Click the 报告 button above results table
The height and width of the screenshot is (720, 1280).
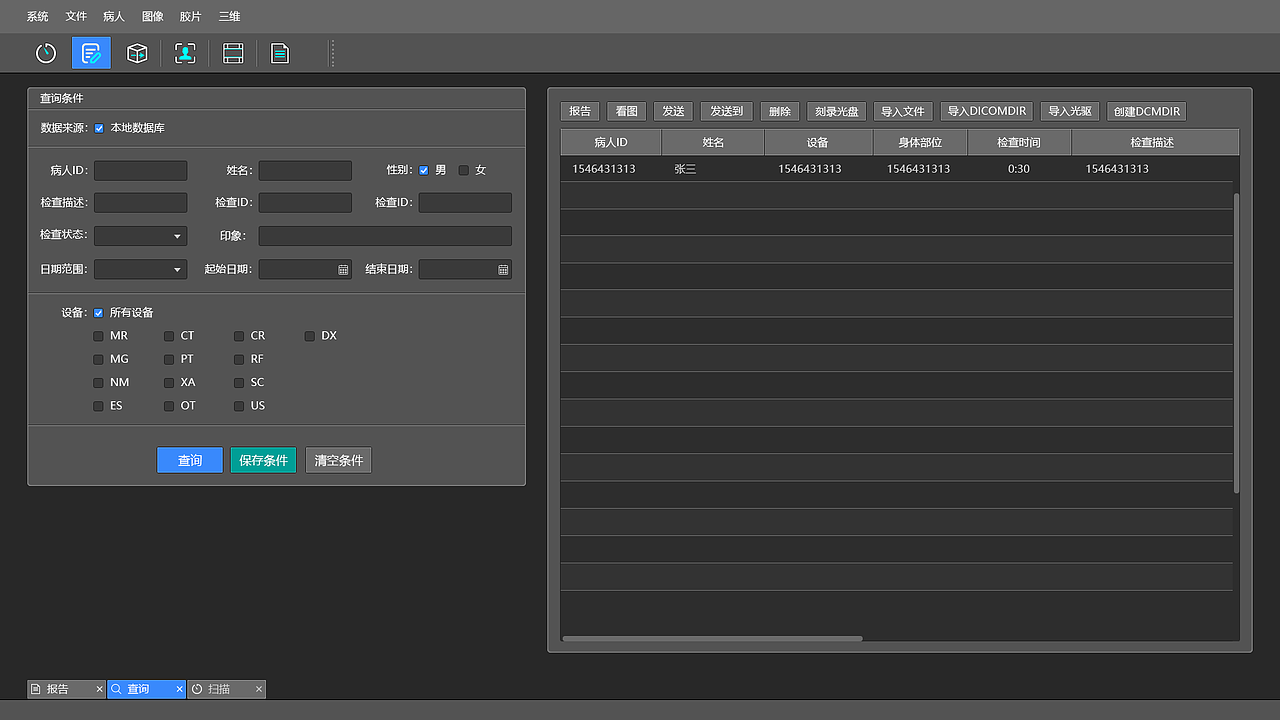pos(580,111)
